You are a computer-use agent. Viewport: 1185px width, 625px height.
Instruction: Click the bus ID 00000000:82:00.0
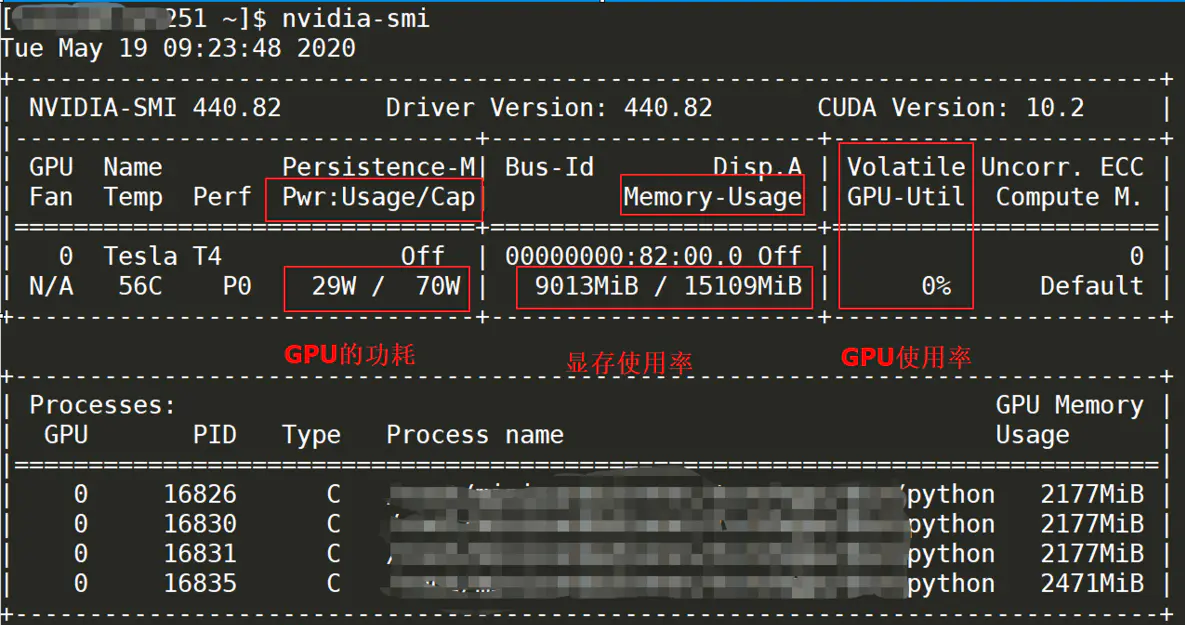click(x=623, y=256)
